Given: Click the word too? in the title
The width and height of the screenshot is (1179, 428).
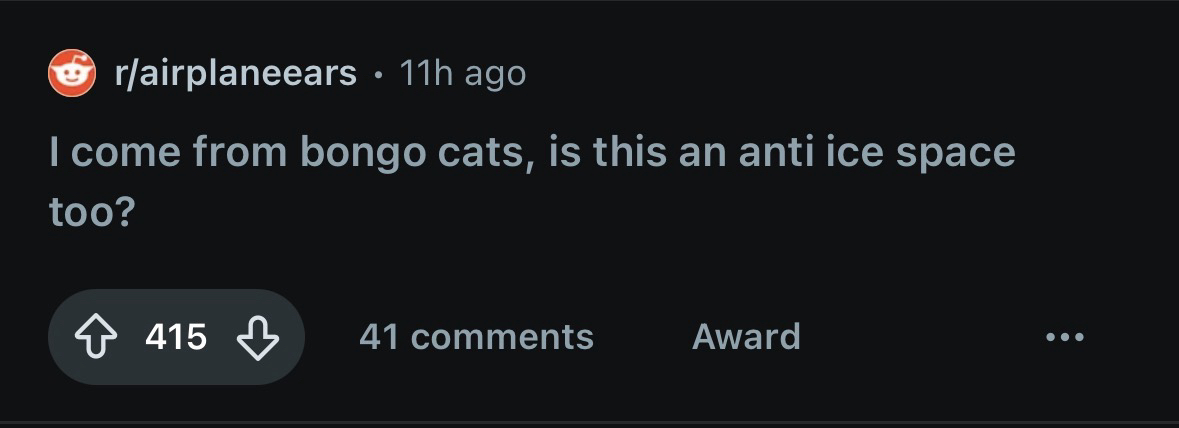Looking at the screenshot, I should 92,214.
